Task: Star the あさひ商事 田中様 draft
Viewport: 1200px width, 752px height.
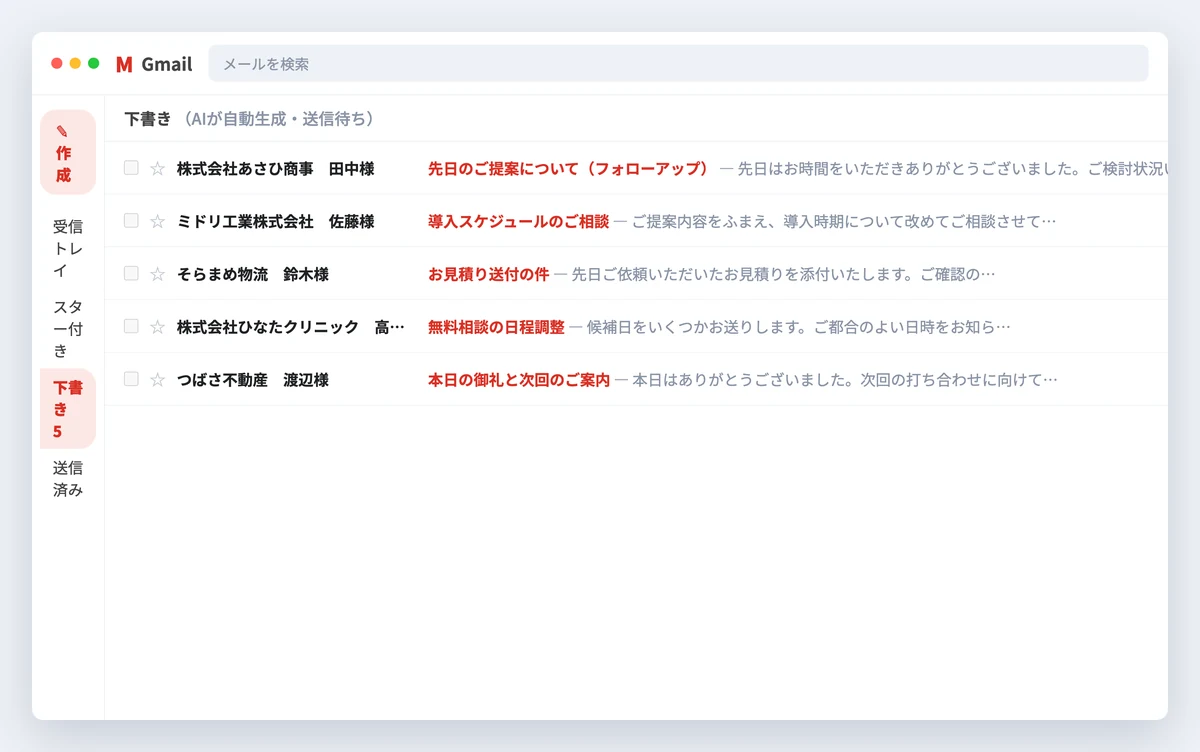Action: [157, 169]
